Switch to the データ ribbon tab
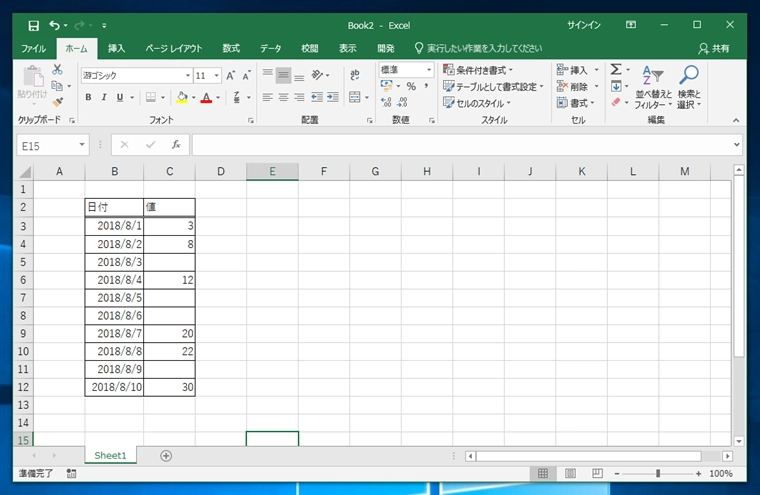760x495 pixels. coord(270,48)
